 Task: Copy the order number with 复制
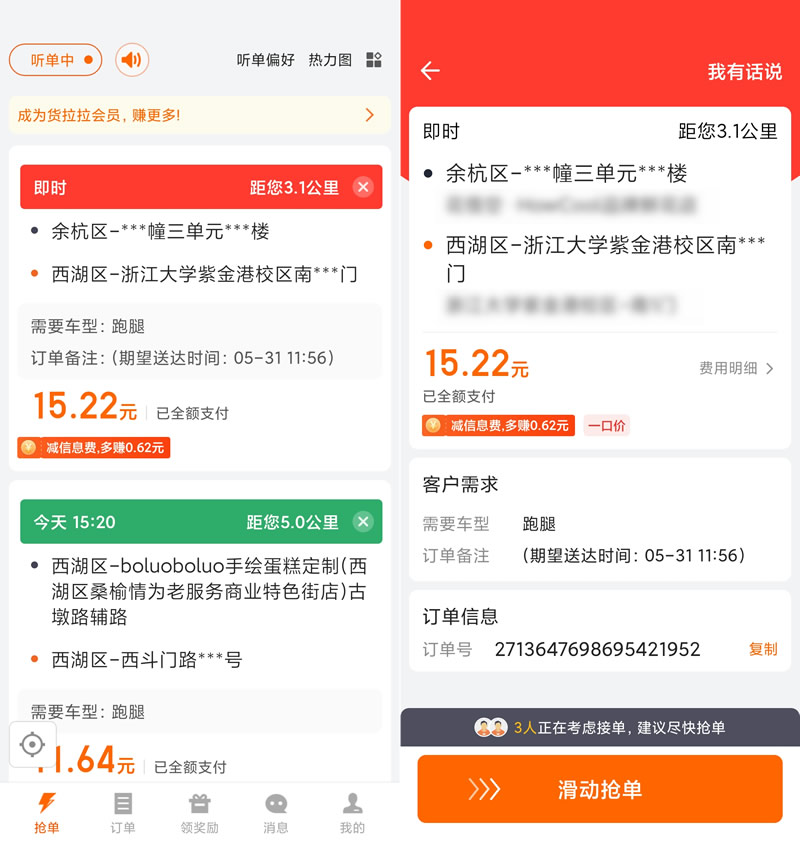[x=763, y=649]
